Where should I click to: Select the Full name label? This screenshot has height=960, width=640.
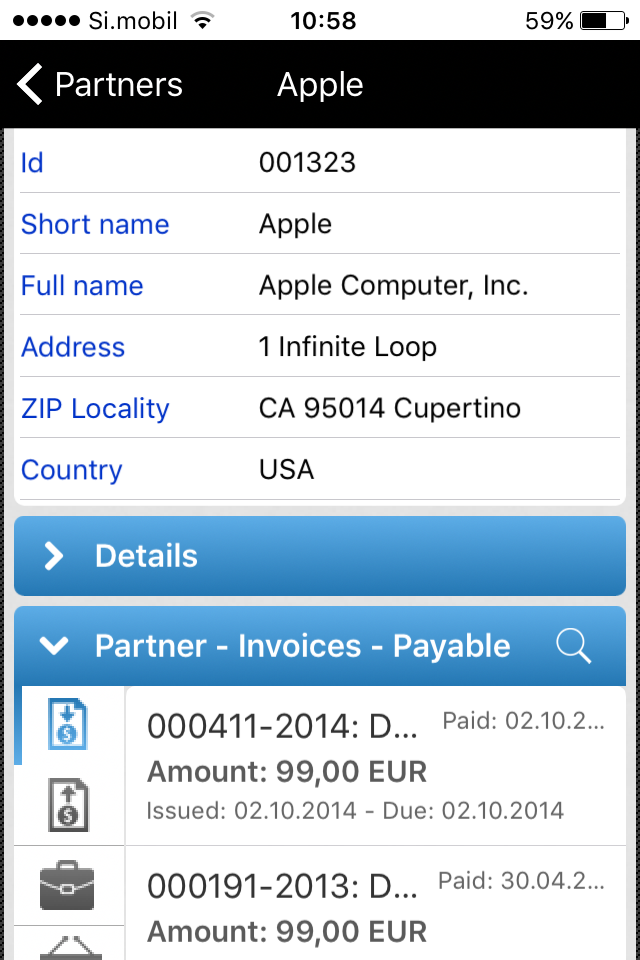[x=82, y=285]
